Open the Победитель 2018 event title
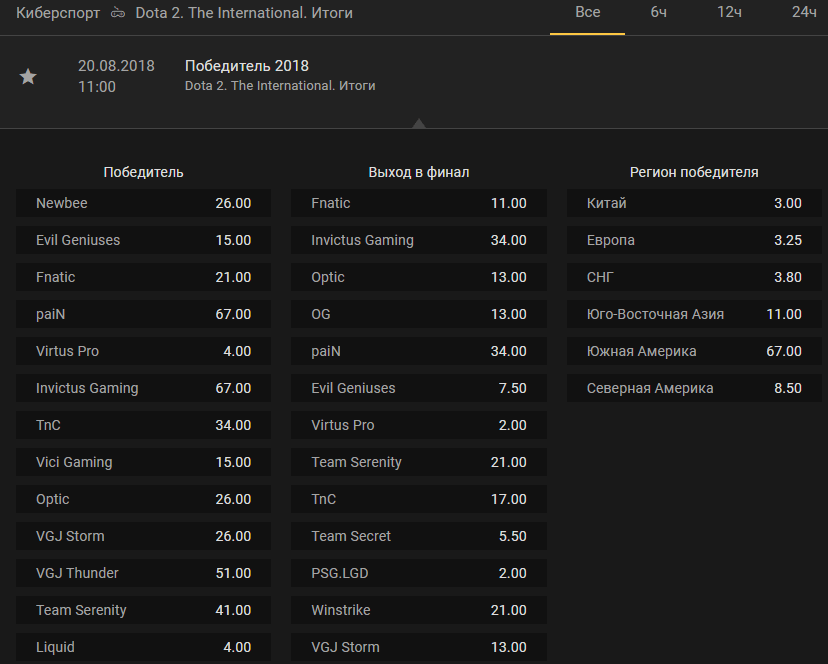828x664 pixels. (x=247, y=66)
